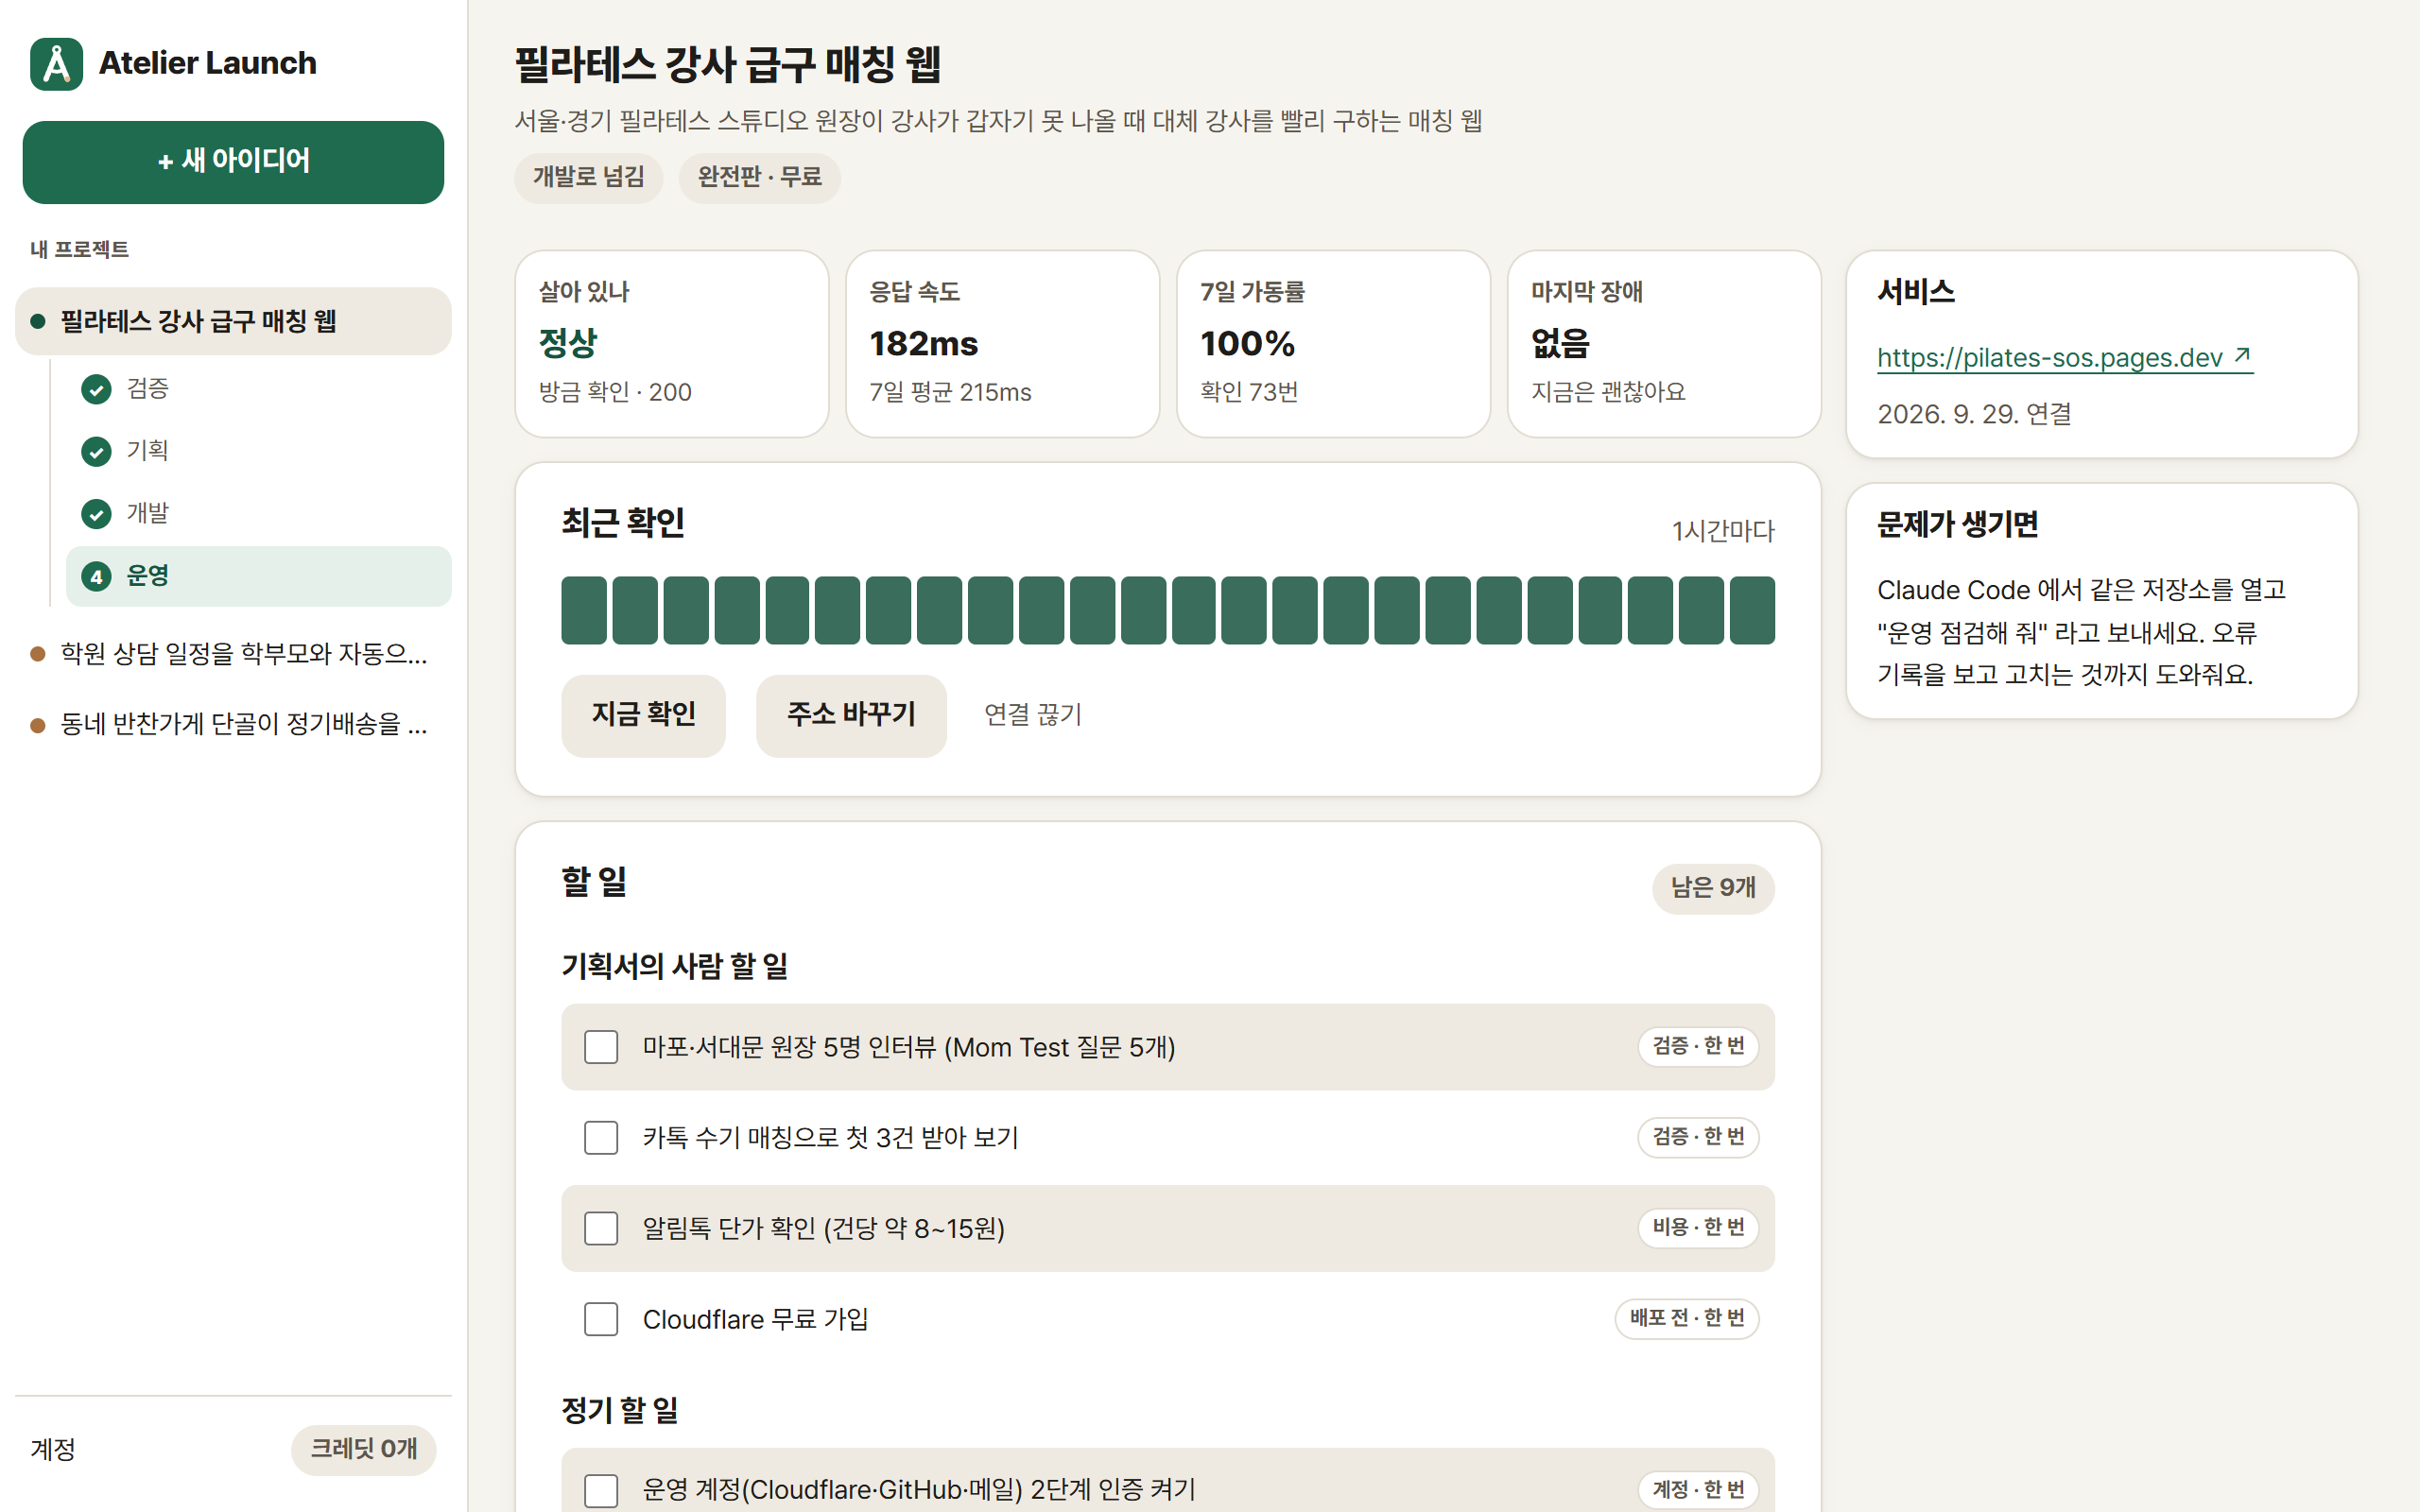Open the 기획 stage in sidebar
2420x1512 pixels.
[259, 452]
